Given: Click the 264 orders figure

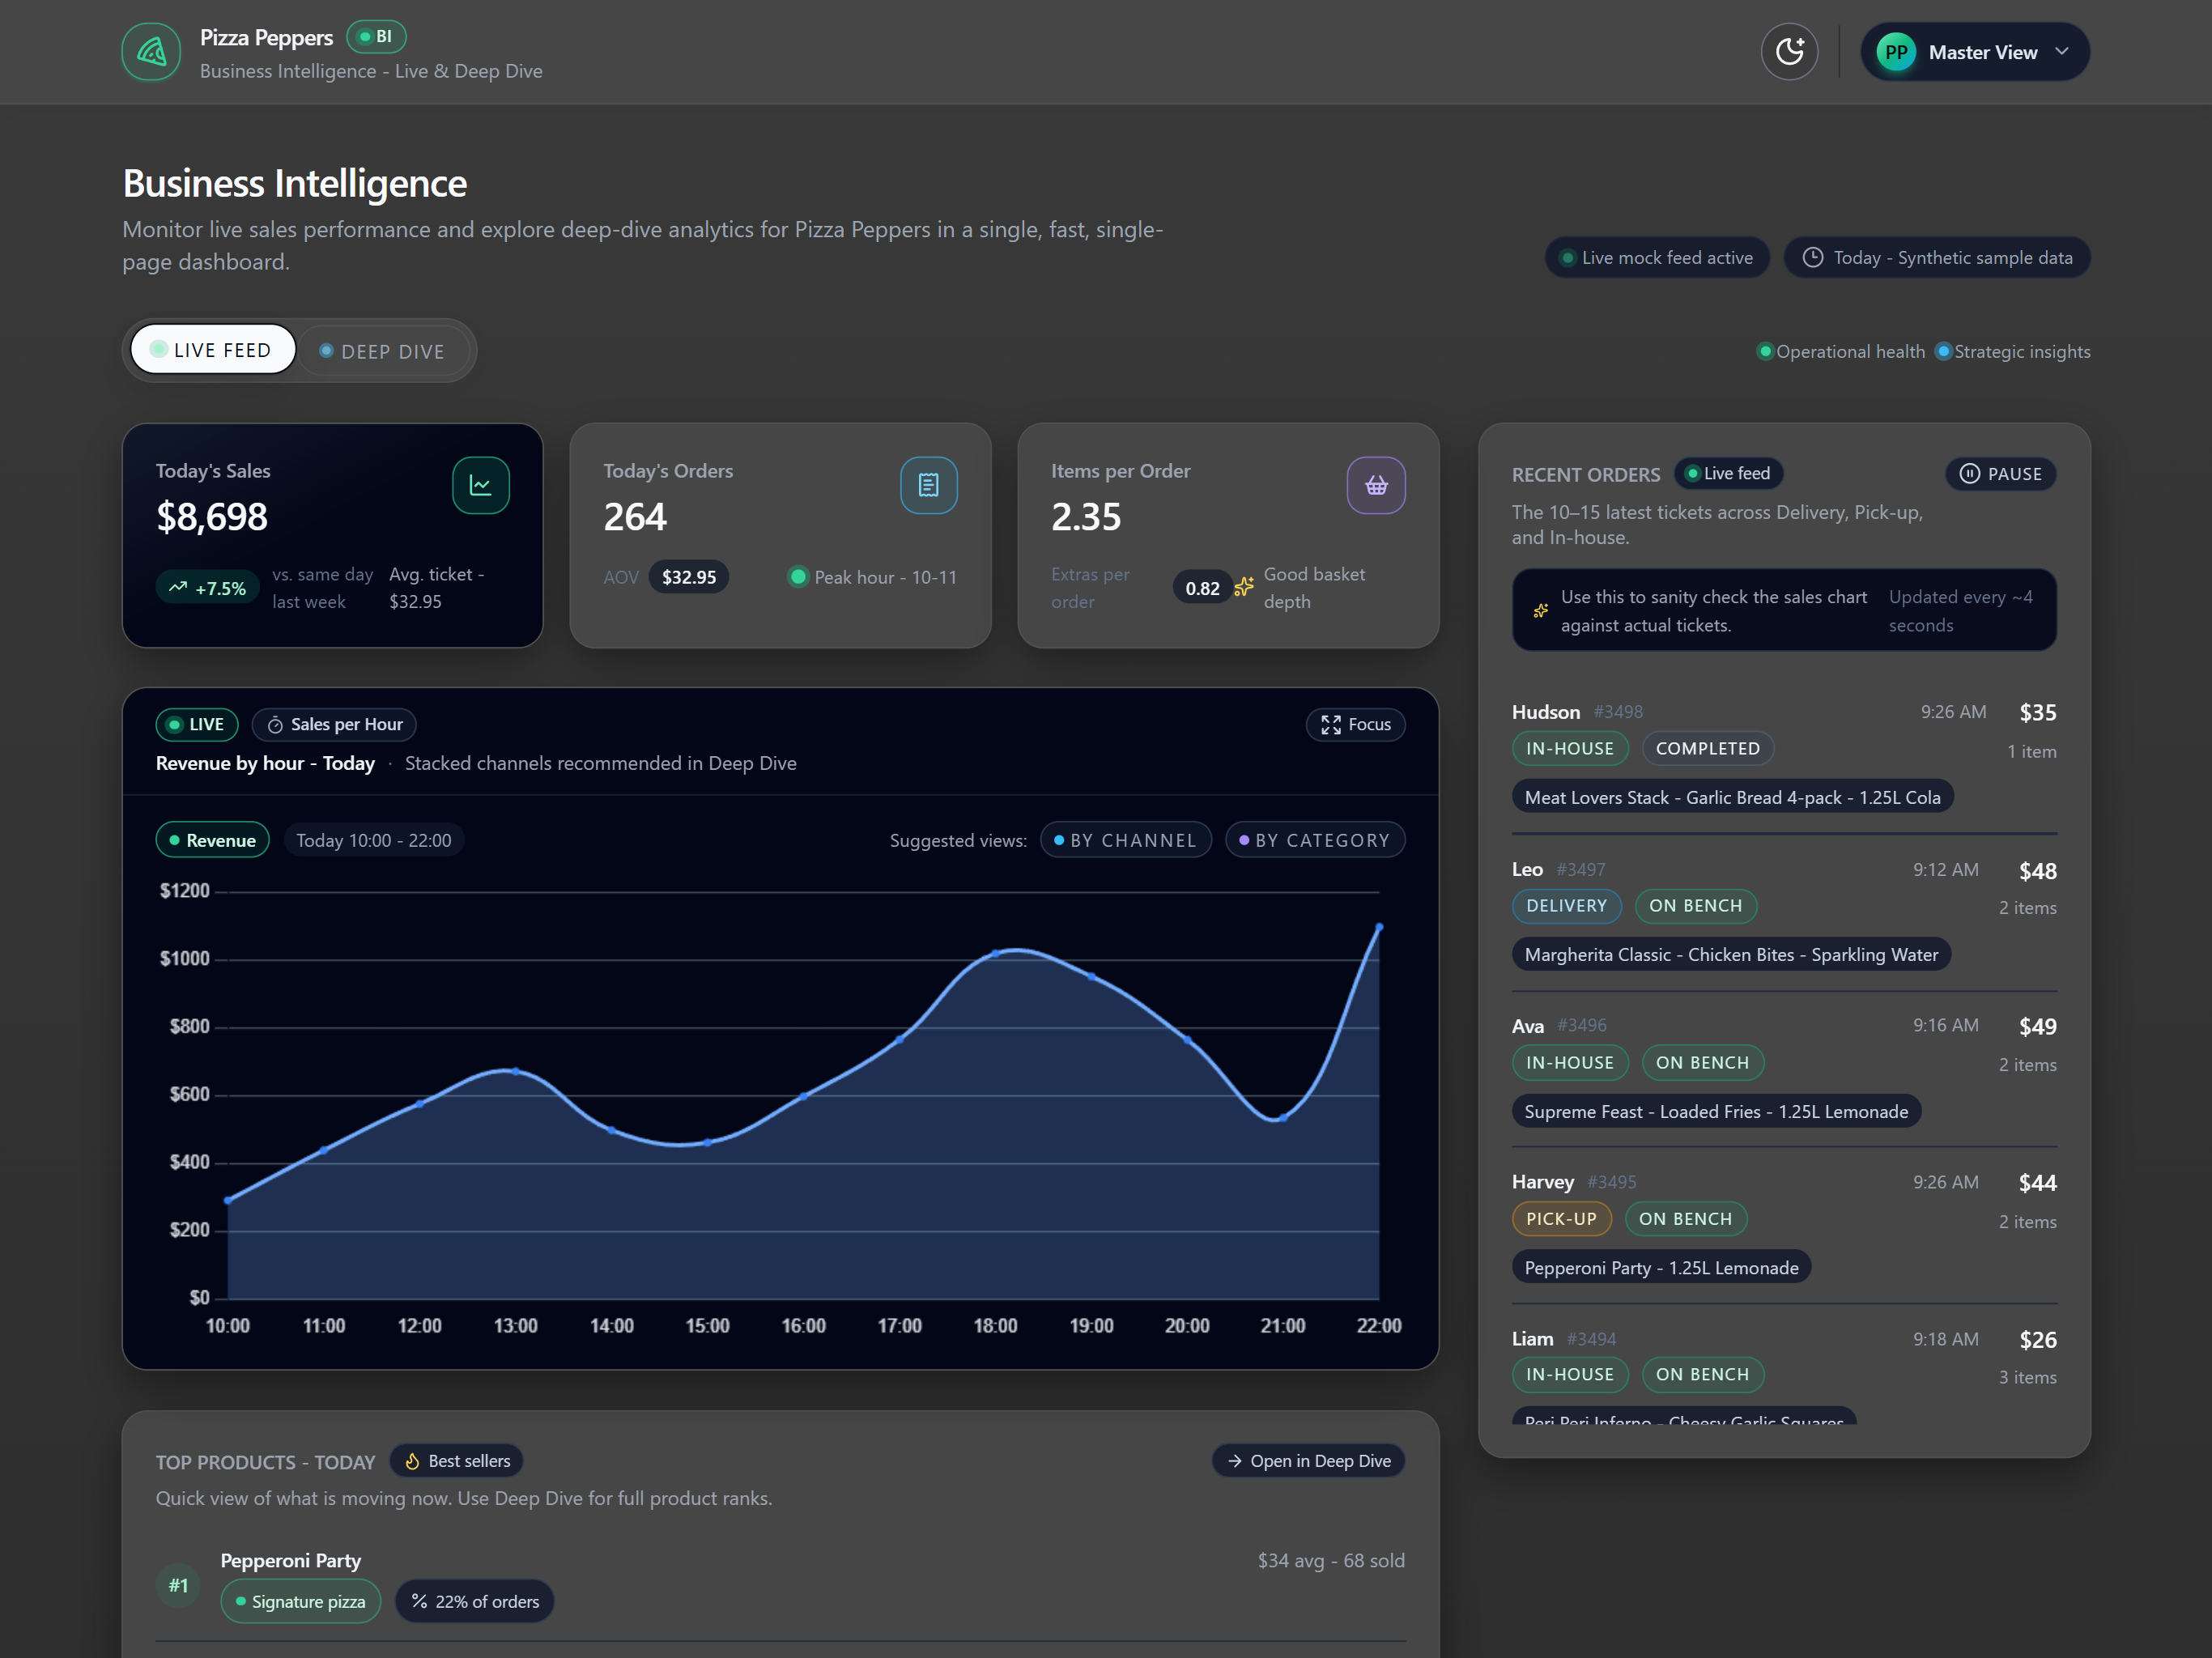Looking at the screenshot, I should pyautogui.click(x=634, y=517).
